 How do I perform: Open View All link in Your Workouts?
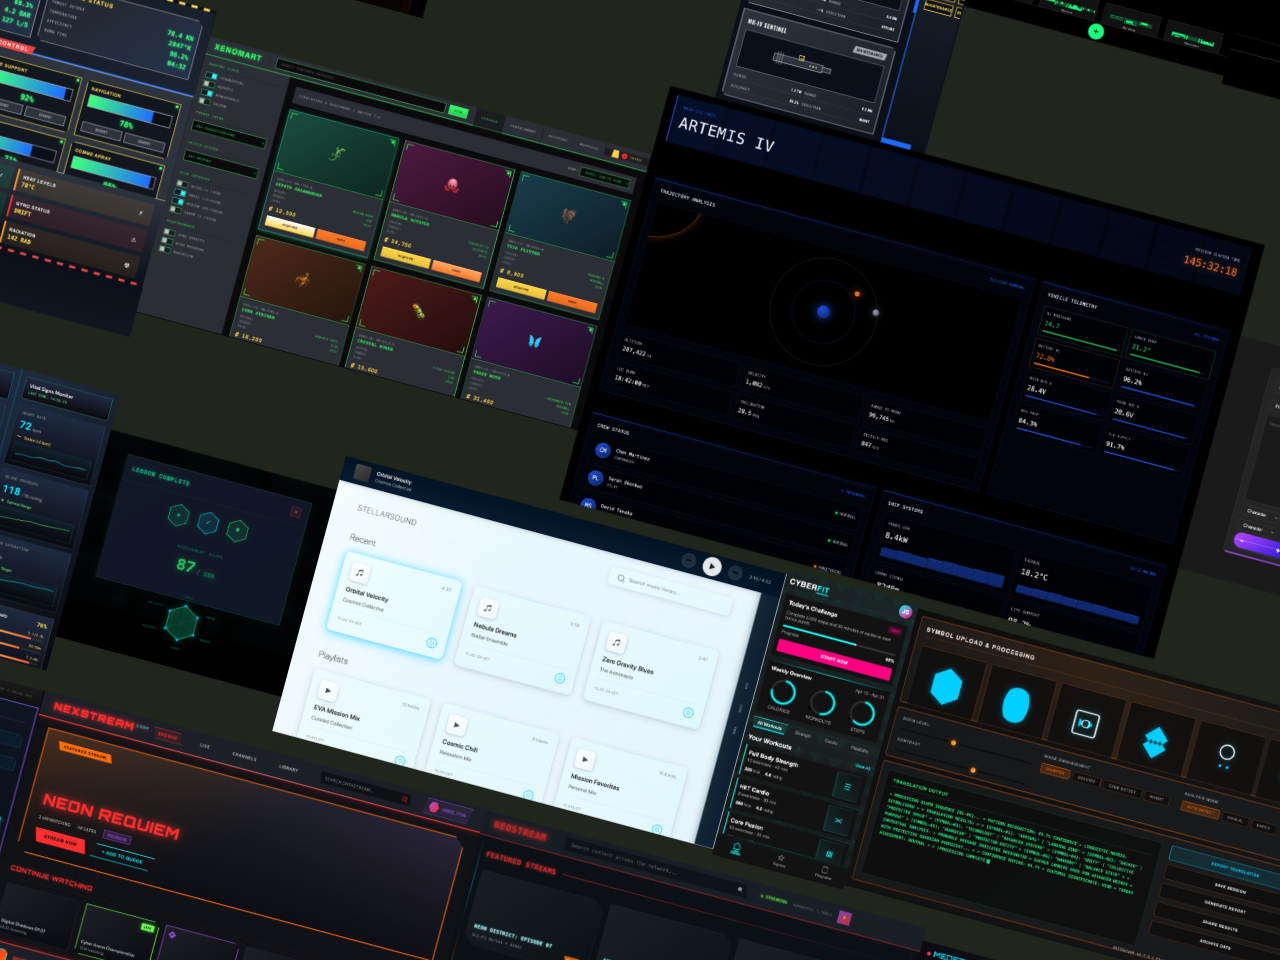(863, 767)
